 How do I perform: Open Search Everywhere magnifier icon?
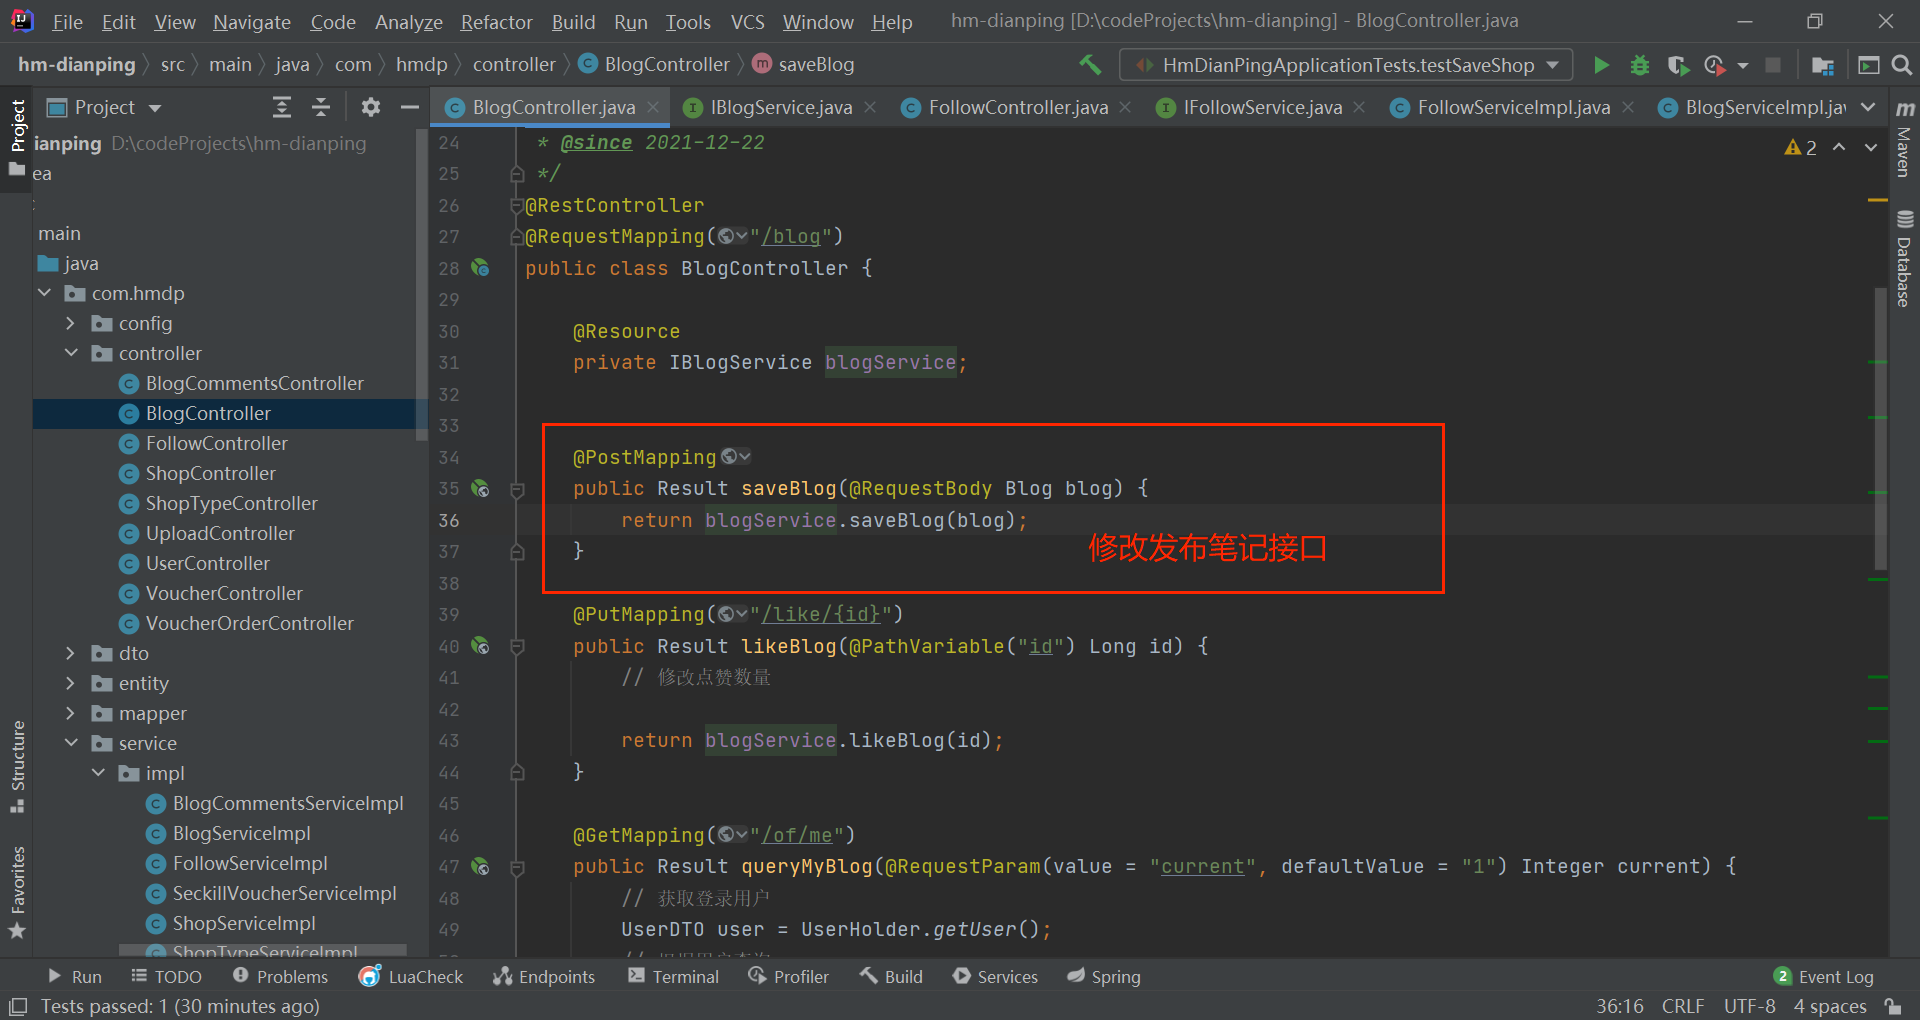(x=1902, y=65)
